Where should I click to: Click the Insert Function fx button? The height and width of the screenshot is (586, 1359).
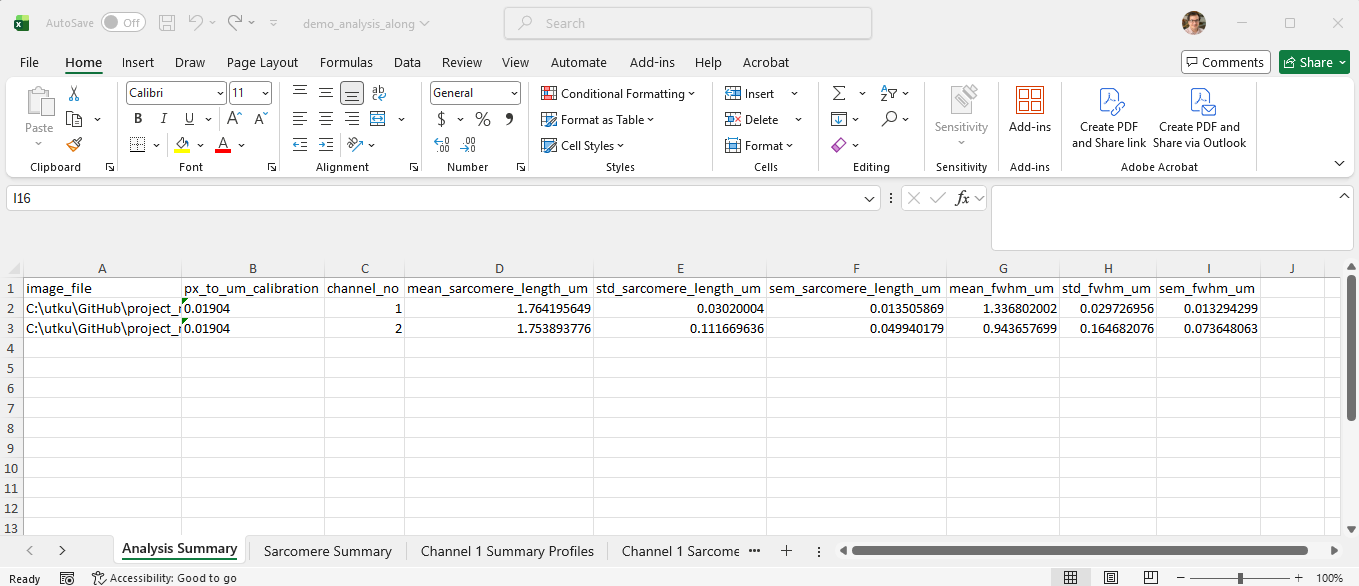[x=962, y=198]
